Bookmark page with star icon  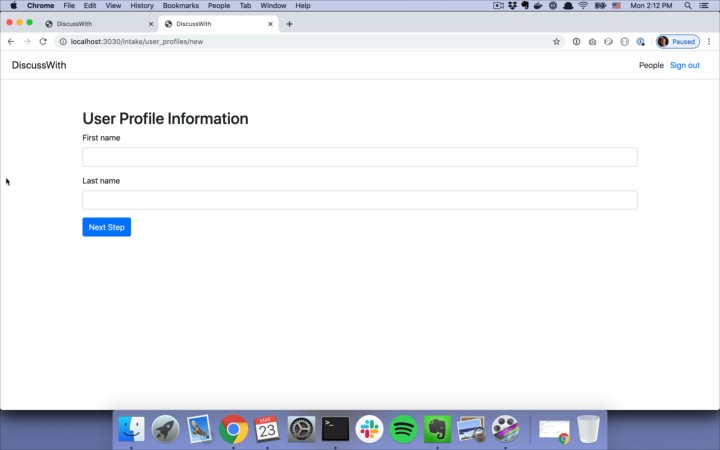[x=556, y=41]
